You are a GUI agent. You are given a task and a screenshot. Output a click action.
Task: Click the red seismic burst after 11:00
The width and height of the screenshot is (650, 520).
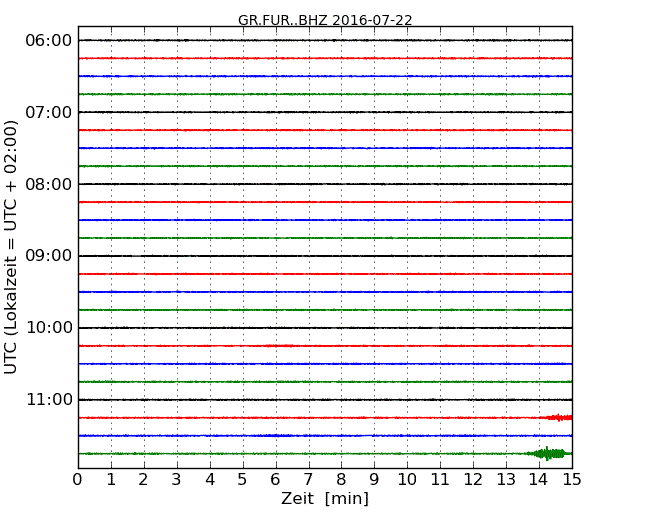[x=558, y=418]
